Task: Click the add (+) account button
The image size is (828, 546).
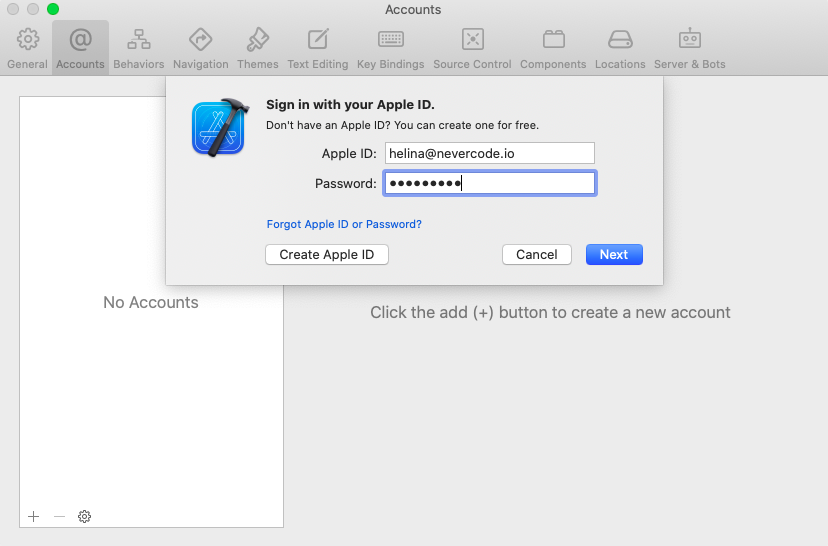Action: pyautogui.click(x=33, y=516)
